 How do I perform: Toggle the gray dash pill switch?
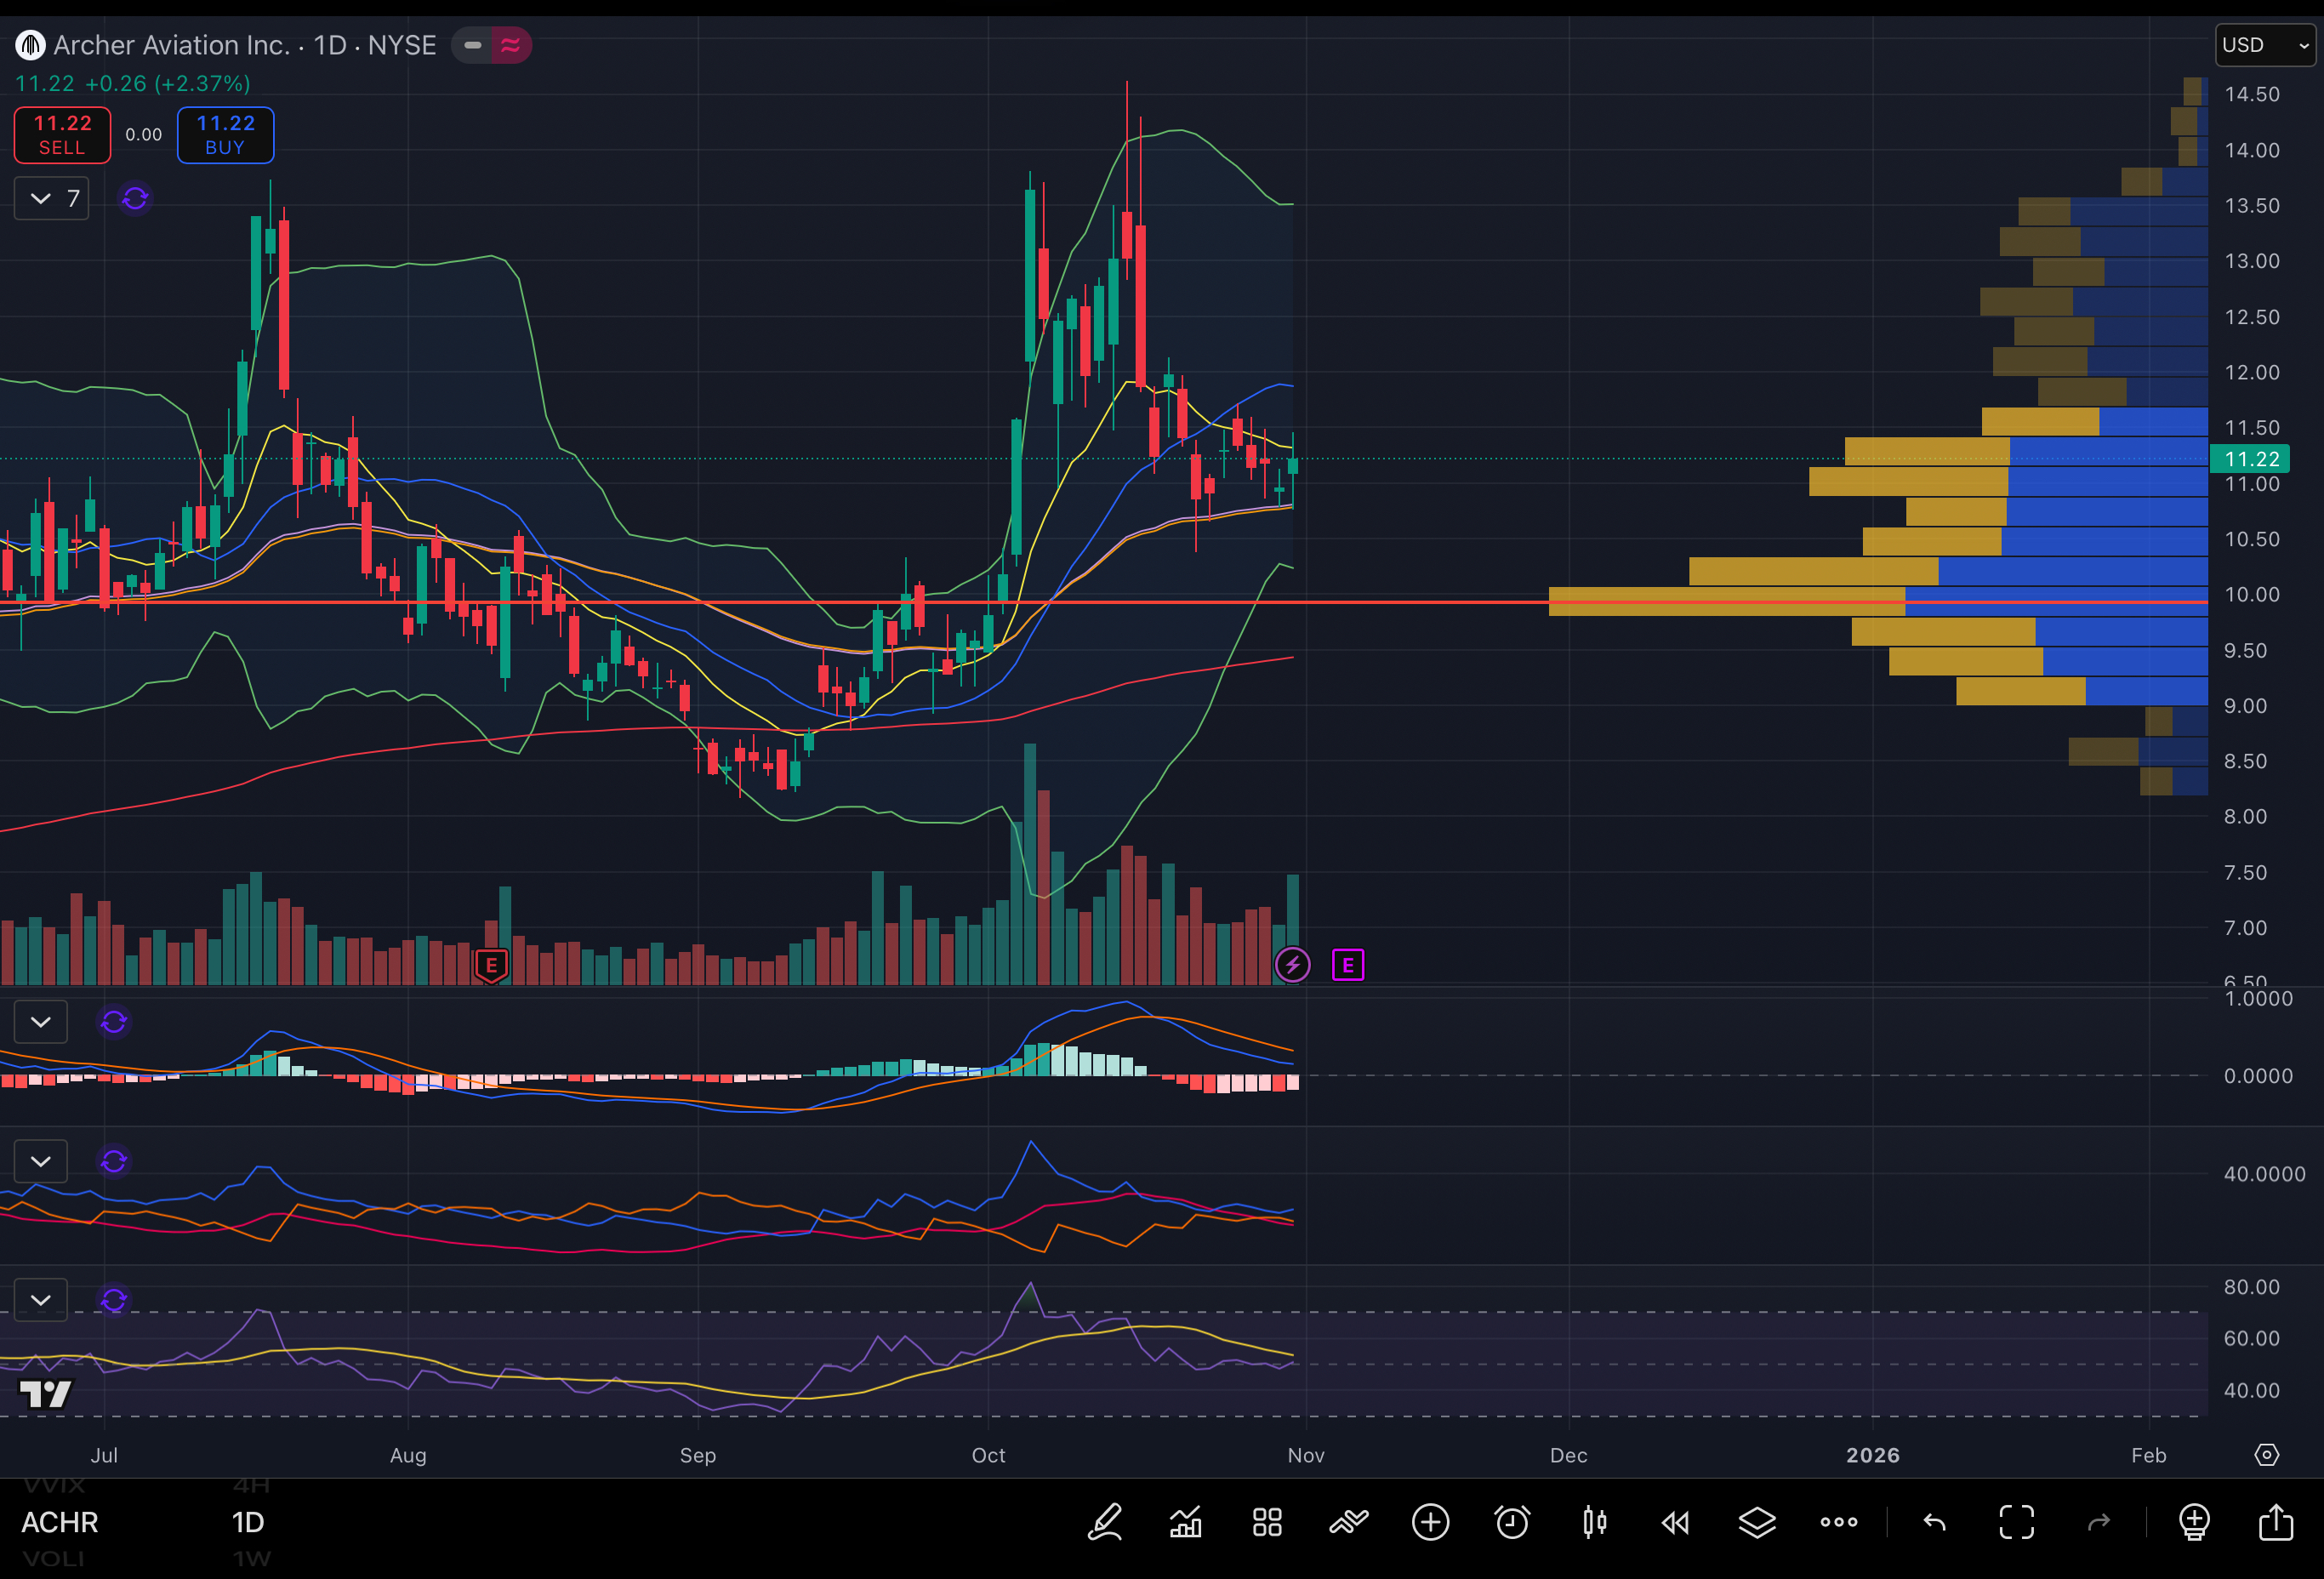[473, 45]
